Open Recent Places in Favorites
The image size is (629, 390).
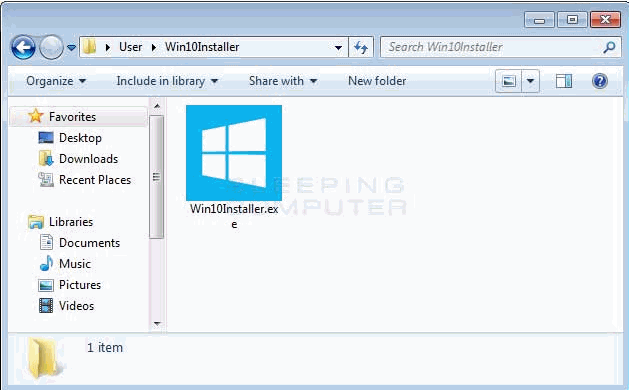(x=95, y=180)
